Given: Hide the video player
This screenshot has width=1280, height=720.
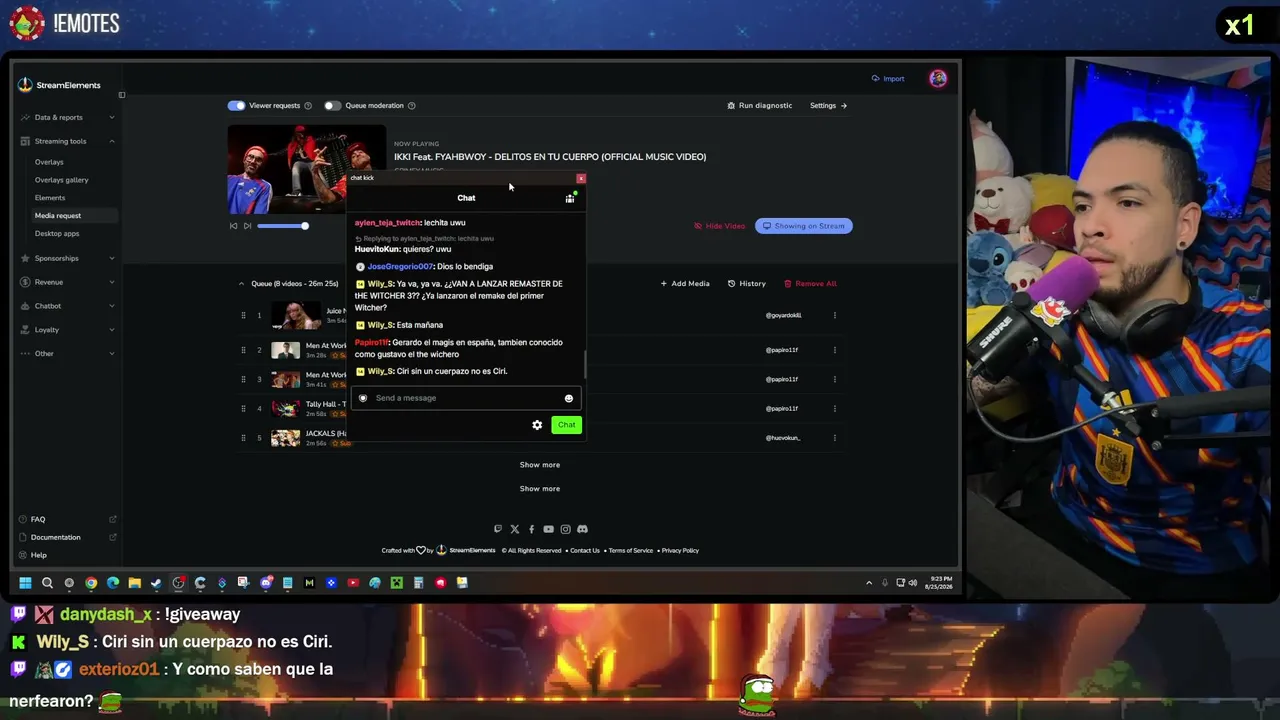Looking at the screenshot, I should [720, 226].
